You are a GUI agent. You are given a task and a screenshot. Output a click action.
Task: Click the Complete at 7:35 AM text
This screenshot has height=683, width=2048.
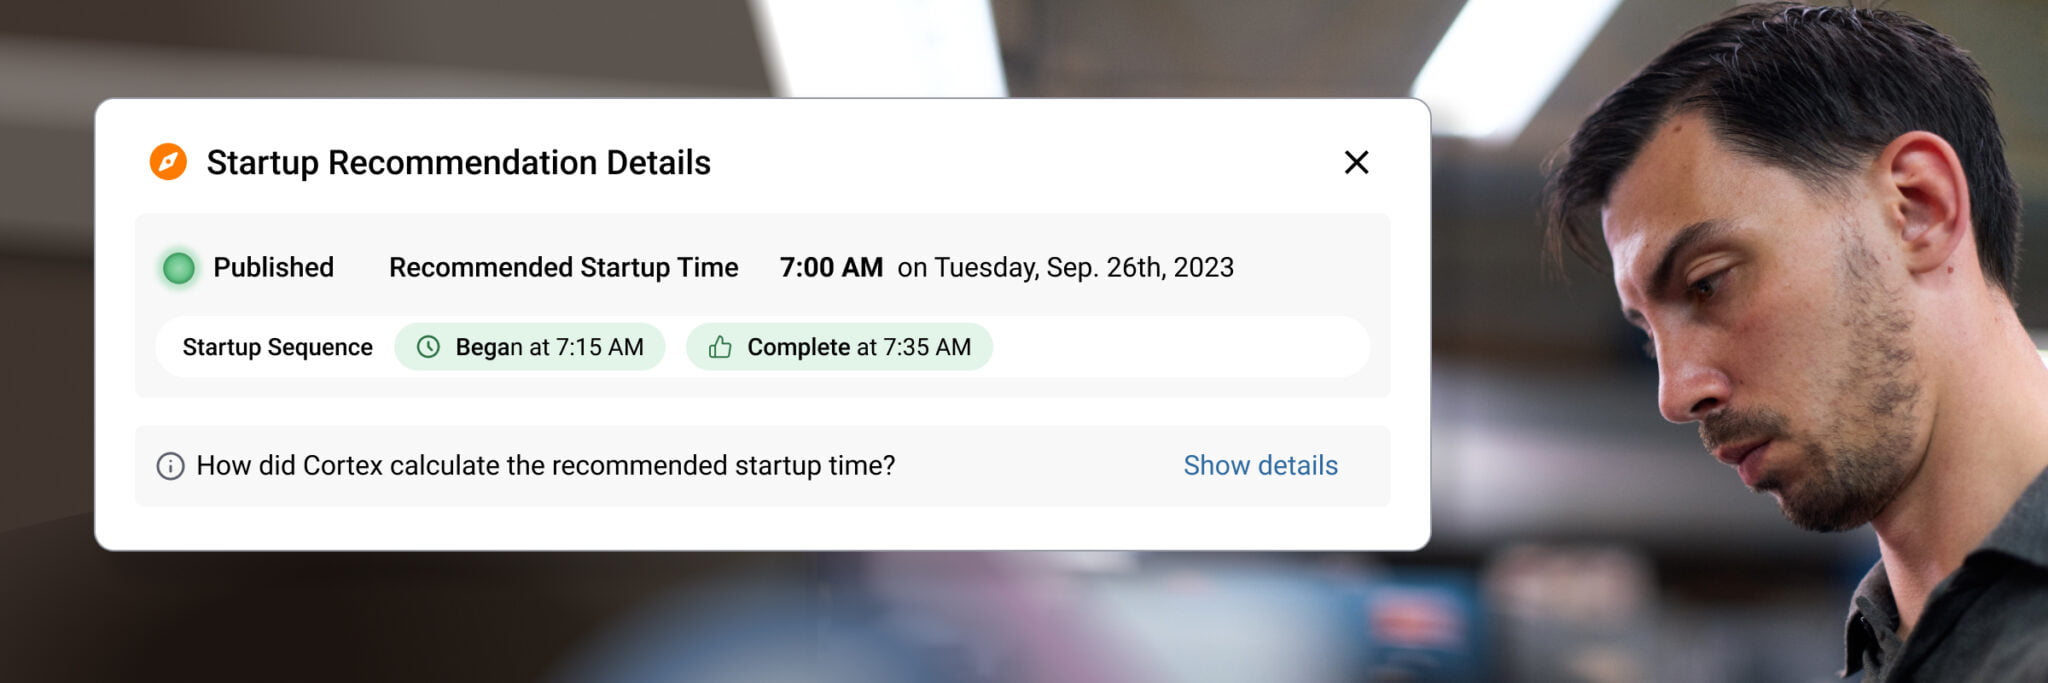point(858,347)
